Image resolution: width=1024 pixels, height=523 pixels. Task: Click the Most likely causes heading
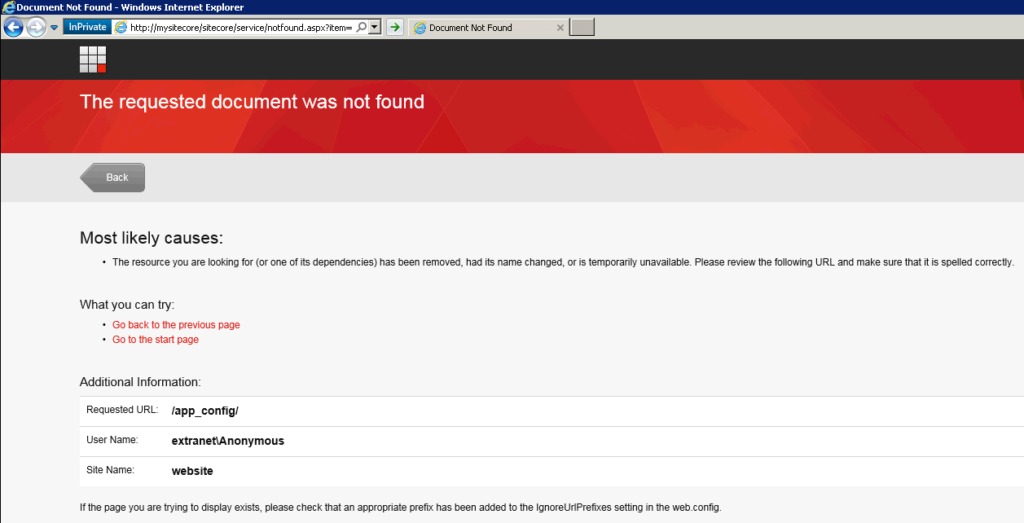[x=152, y=238]
